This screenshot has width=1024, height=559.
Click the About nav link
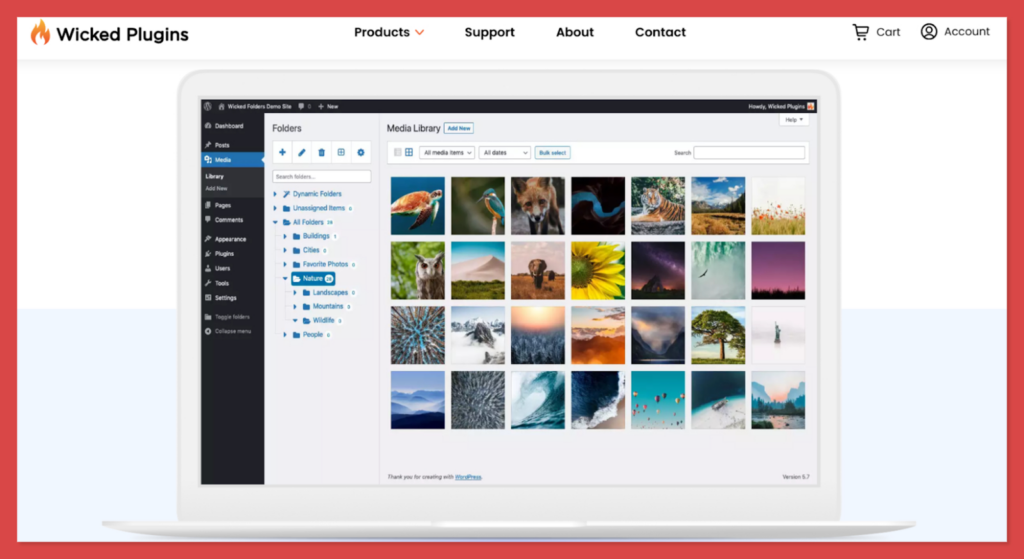(x=575, y=32)
